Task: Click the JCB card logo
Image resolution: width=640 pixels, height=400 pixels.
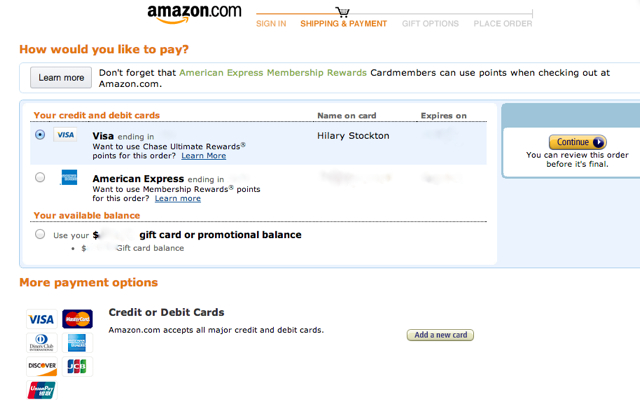Action: coord(77,366)
